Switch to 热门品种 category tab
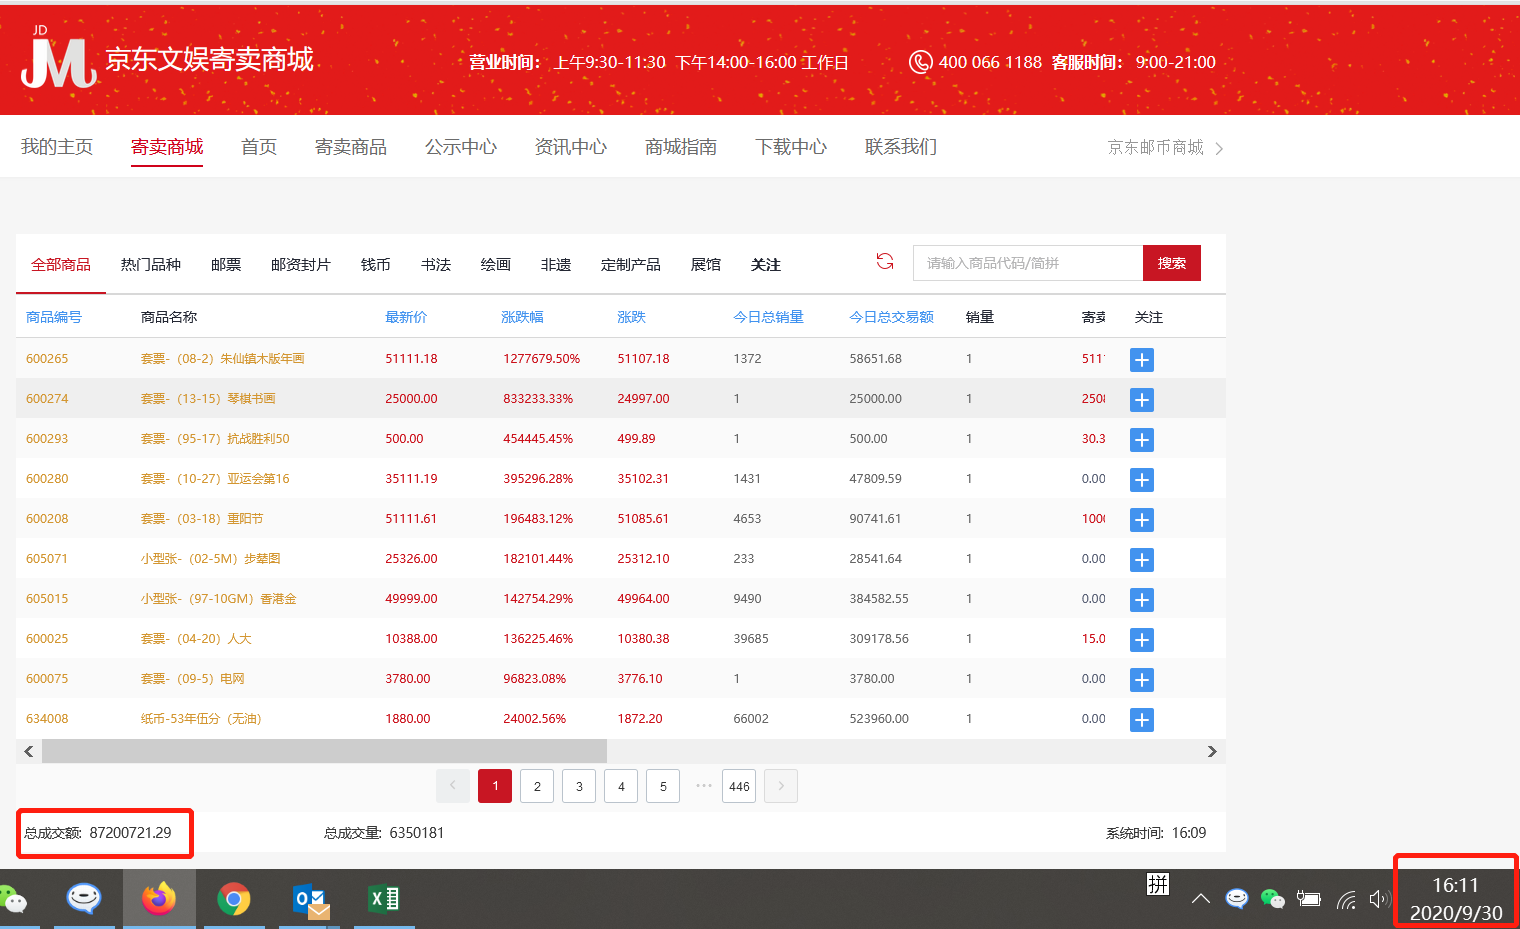This screenshot has height=929, width=1520. point(151,265)
